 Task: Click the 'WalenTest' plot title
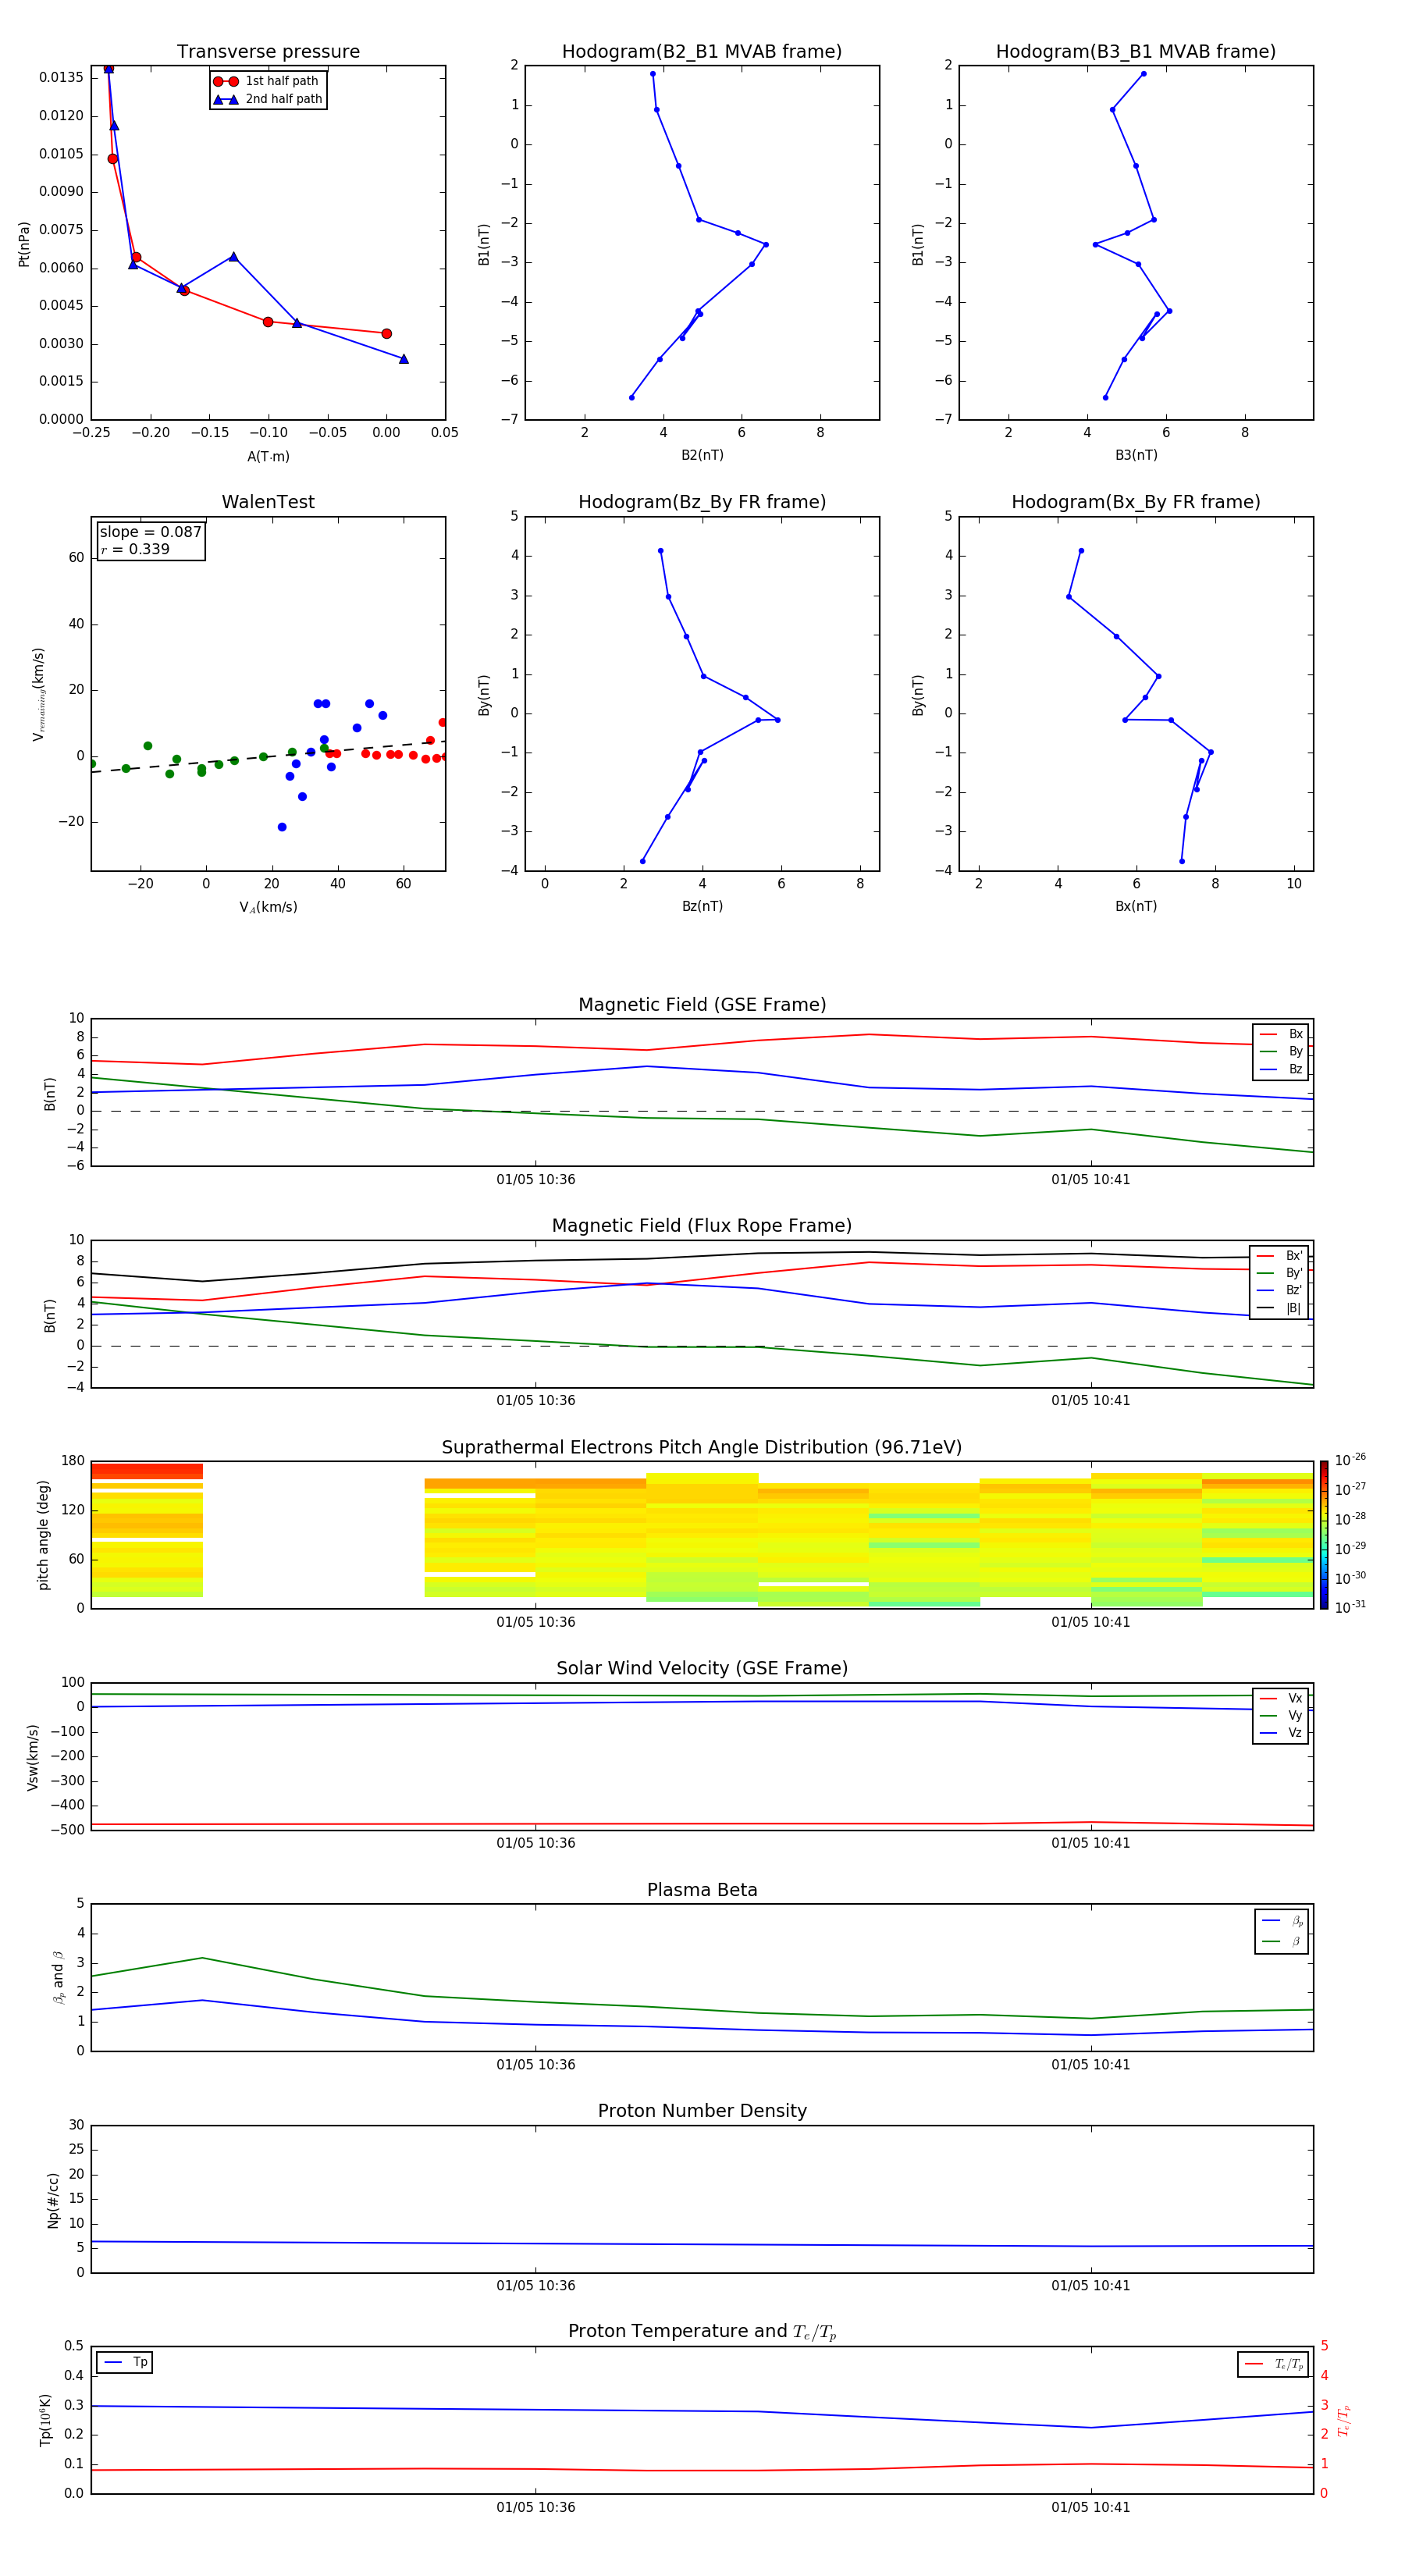268,502
